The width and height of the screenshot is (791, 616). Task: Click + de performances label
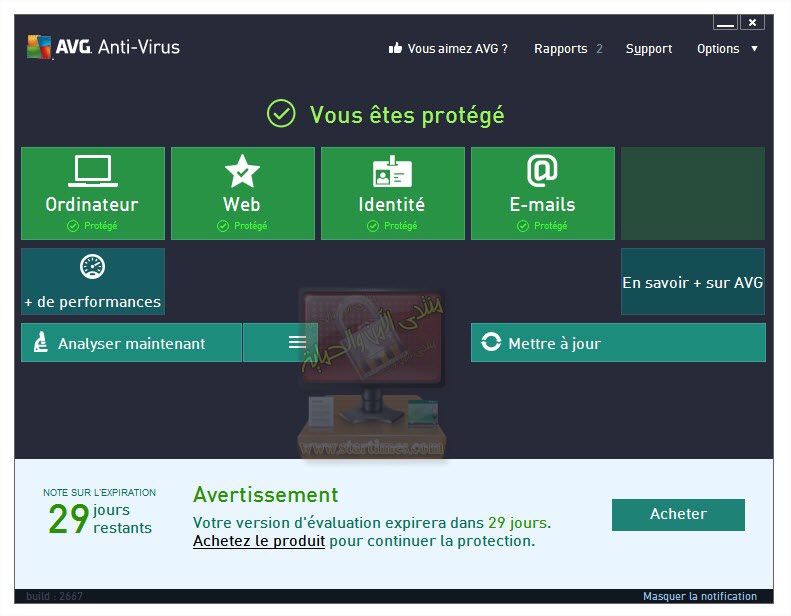click(93, 302)
